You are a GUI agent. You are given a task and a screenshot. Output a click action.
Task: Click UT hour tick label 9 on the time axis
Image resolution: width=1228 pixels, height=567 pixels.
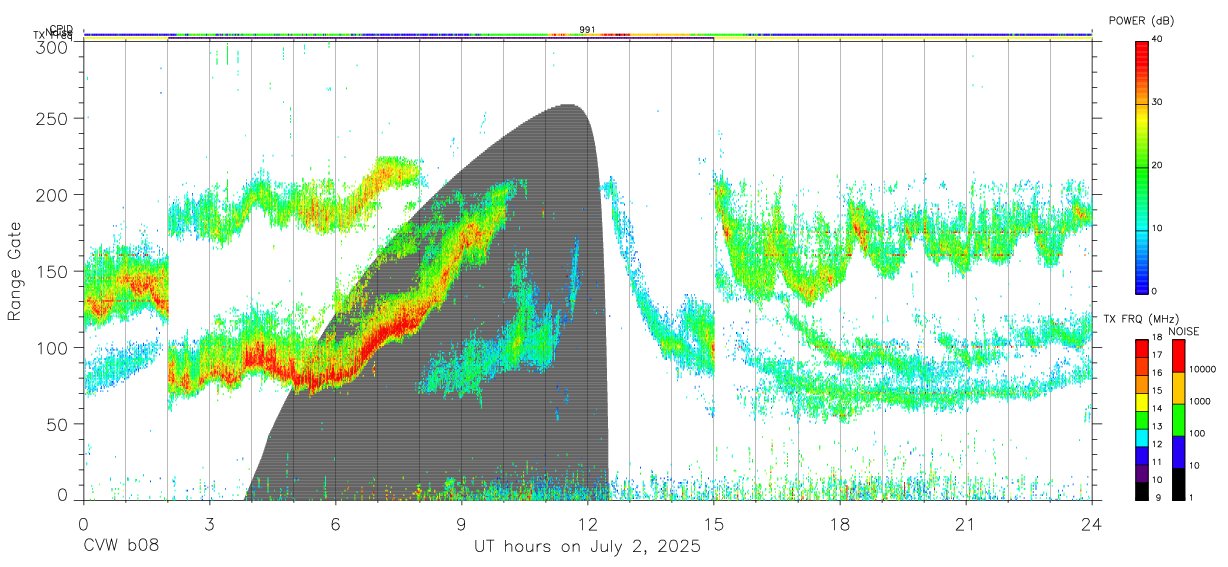tap(461, 524)
